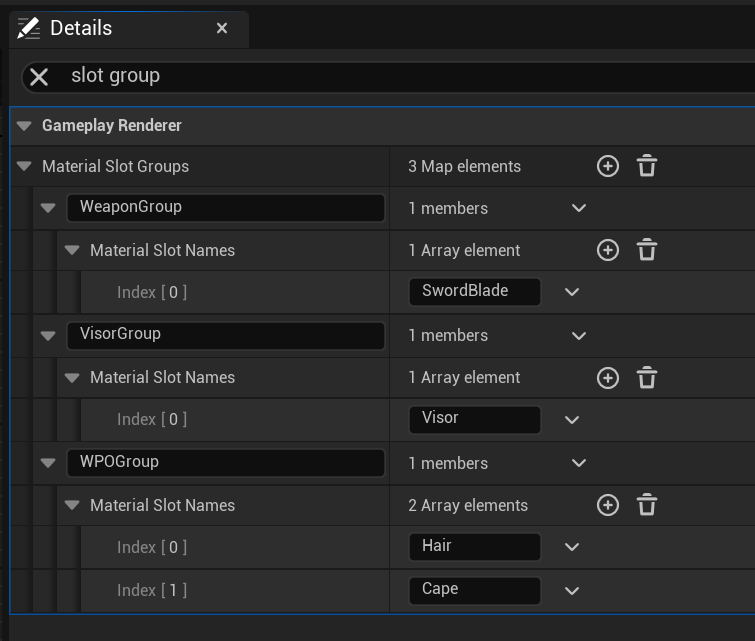Add an array element to WPOGroup slot names

click(x=608, y=505)
